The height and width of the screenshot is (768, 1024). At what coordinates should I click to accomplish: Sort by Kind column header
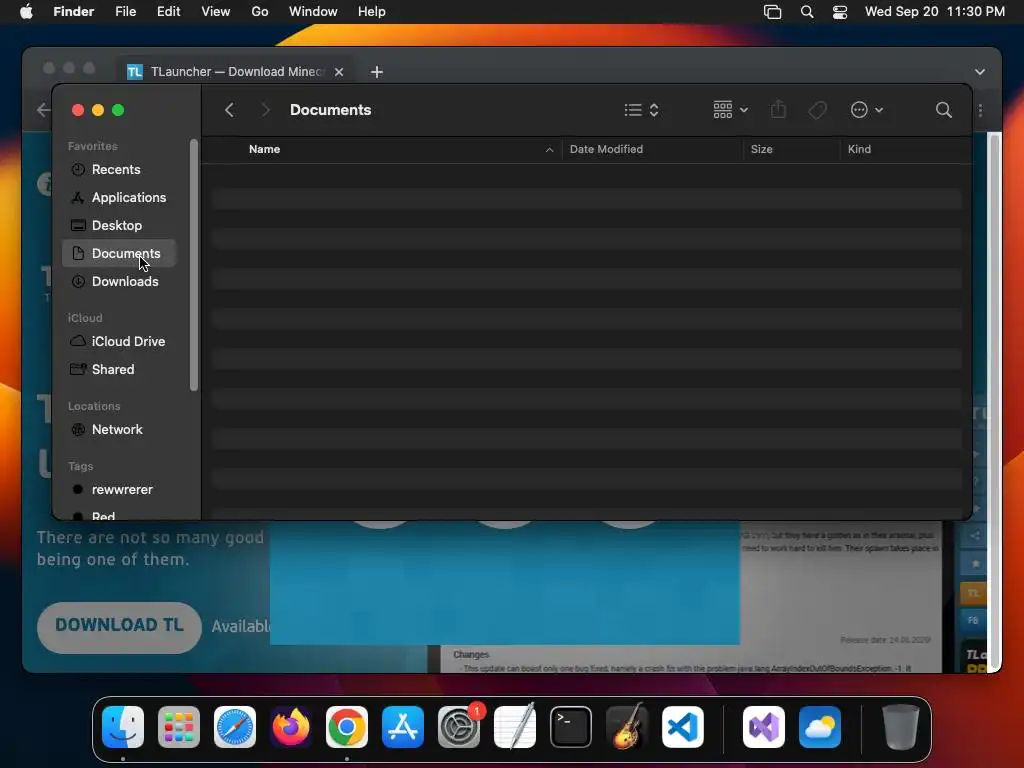[859, 149]
